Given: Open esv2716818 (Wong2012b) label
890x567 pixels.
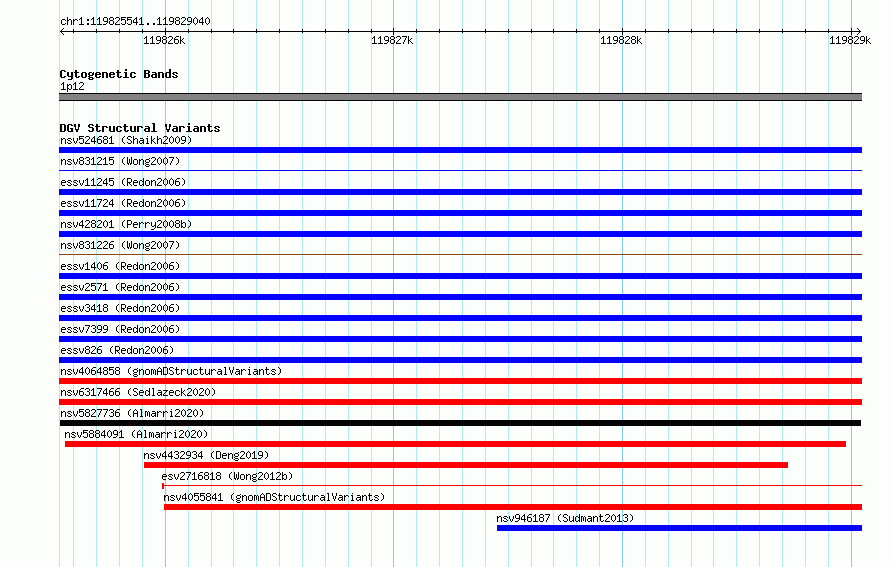Looking at the screenshot, I should click(x=227, y=476).
